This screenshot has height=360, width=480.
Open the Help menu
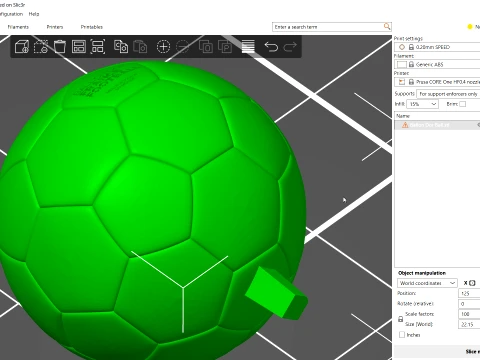pos(34,14)
